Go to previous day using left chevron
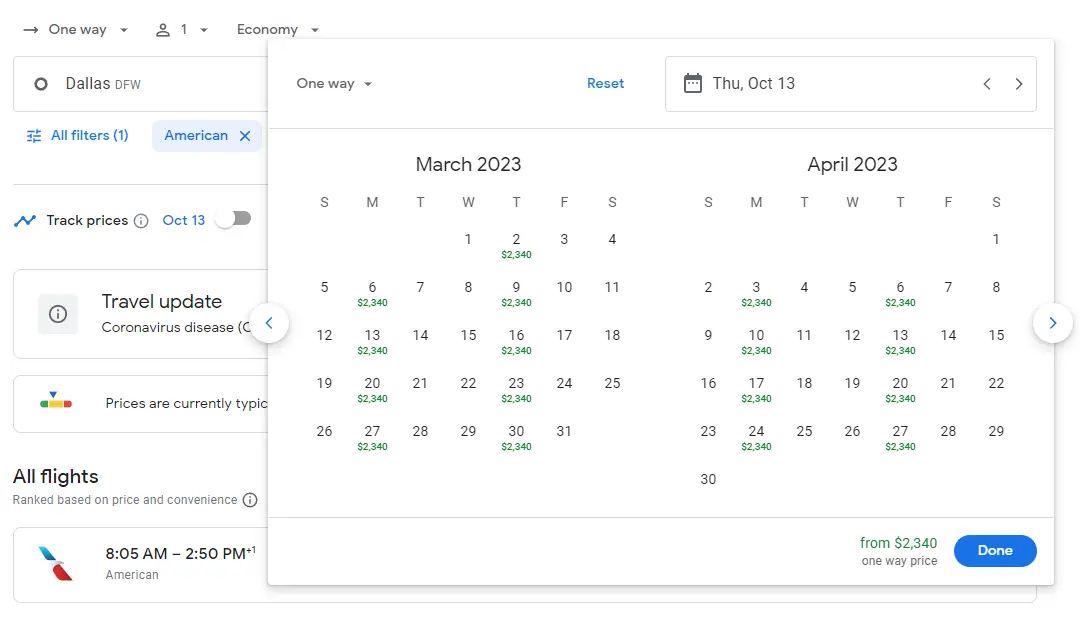Image resolution: width=1080 pixels, height=628 pixels. (x=987, y=84)
